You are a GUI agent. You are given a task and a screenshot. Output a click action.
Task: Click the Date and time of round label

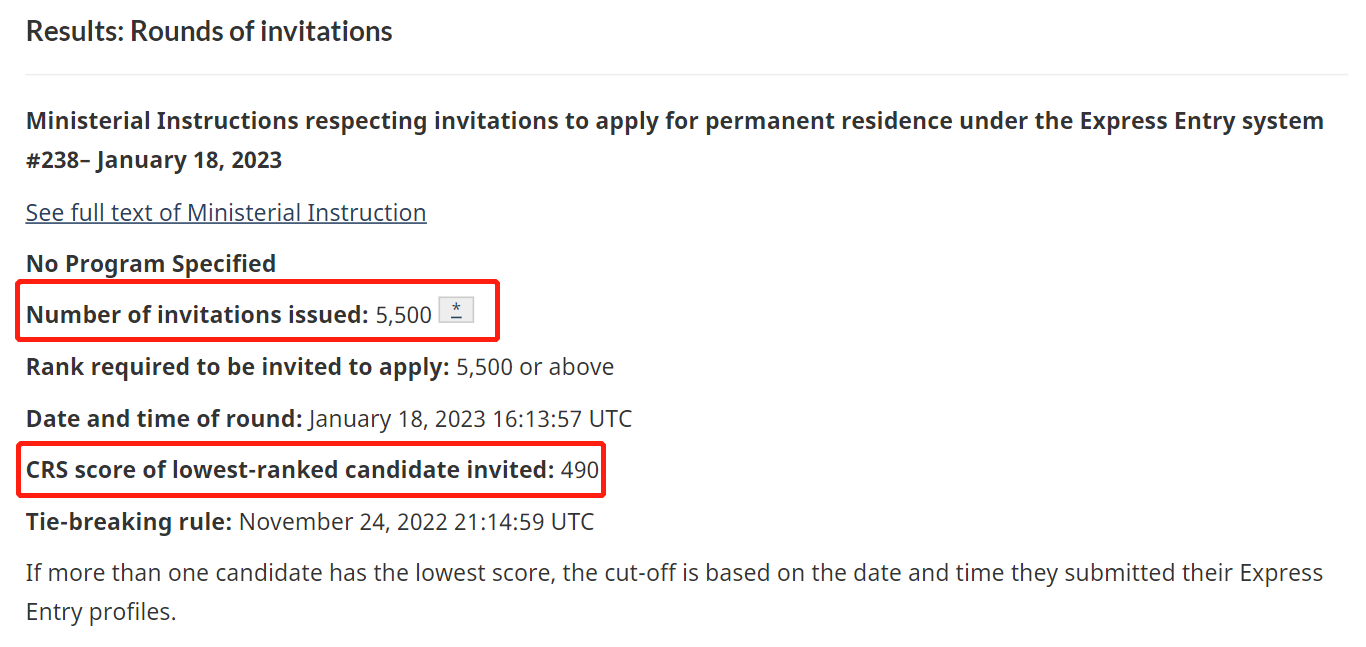point(164,418)
